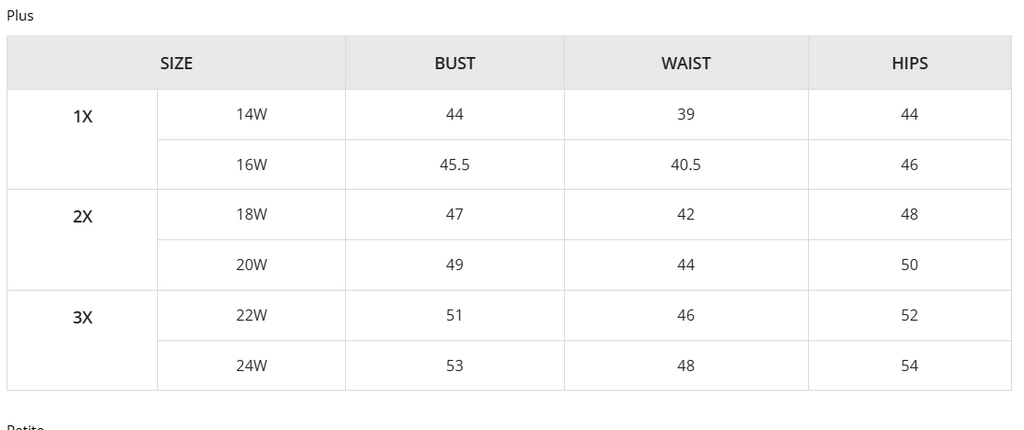
Task: Pick the 18W size cell
Action: [x=252, y=214]
